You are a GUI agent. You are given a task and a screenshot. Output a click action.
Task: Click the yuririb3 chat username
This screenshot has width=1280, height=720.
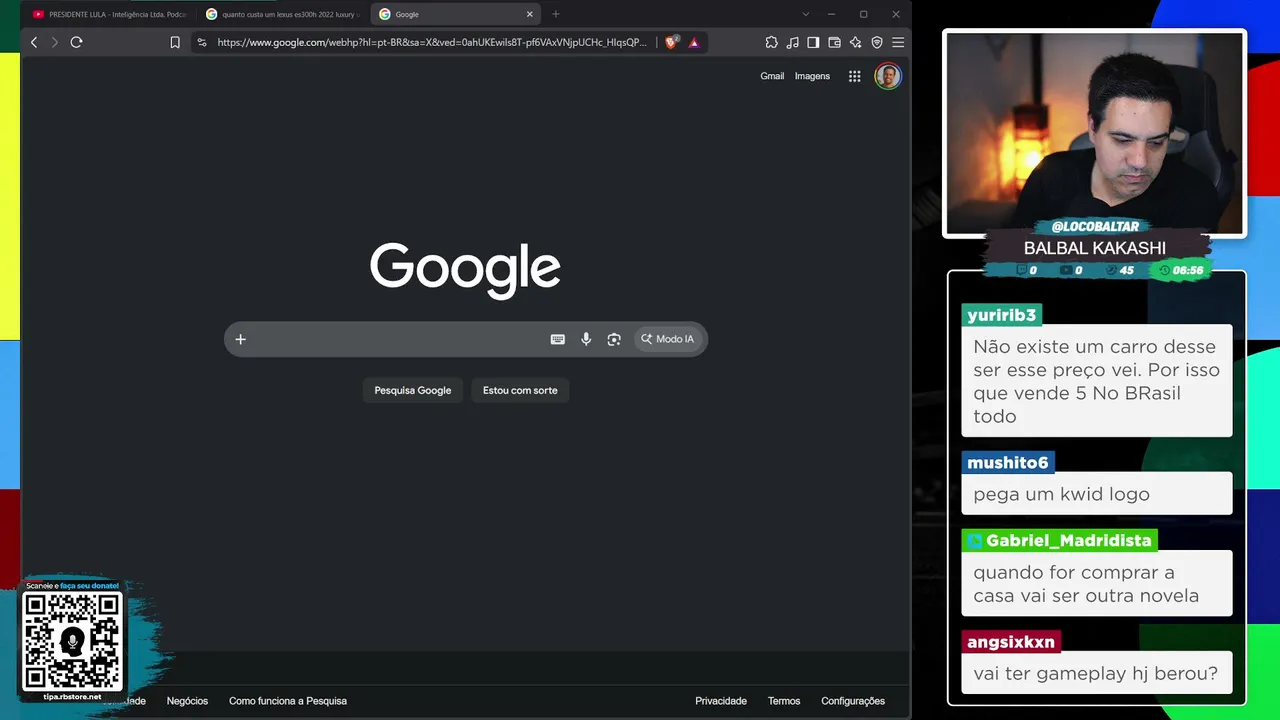[x=1002, y=315]
